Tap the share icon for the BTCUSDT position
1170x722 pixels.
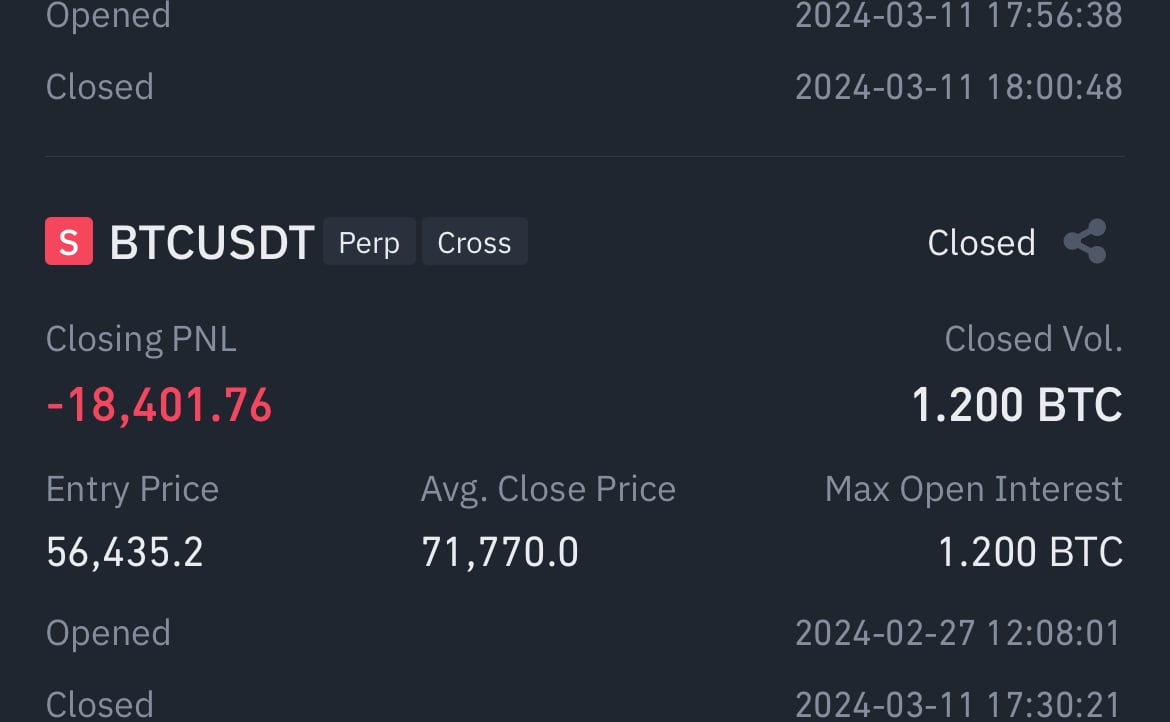1084,242
